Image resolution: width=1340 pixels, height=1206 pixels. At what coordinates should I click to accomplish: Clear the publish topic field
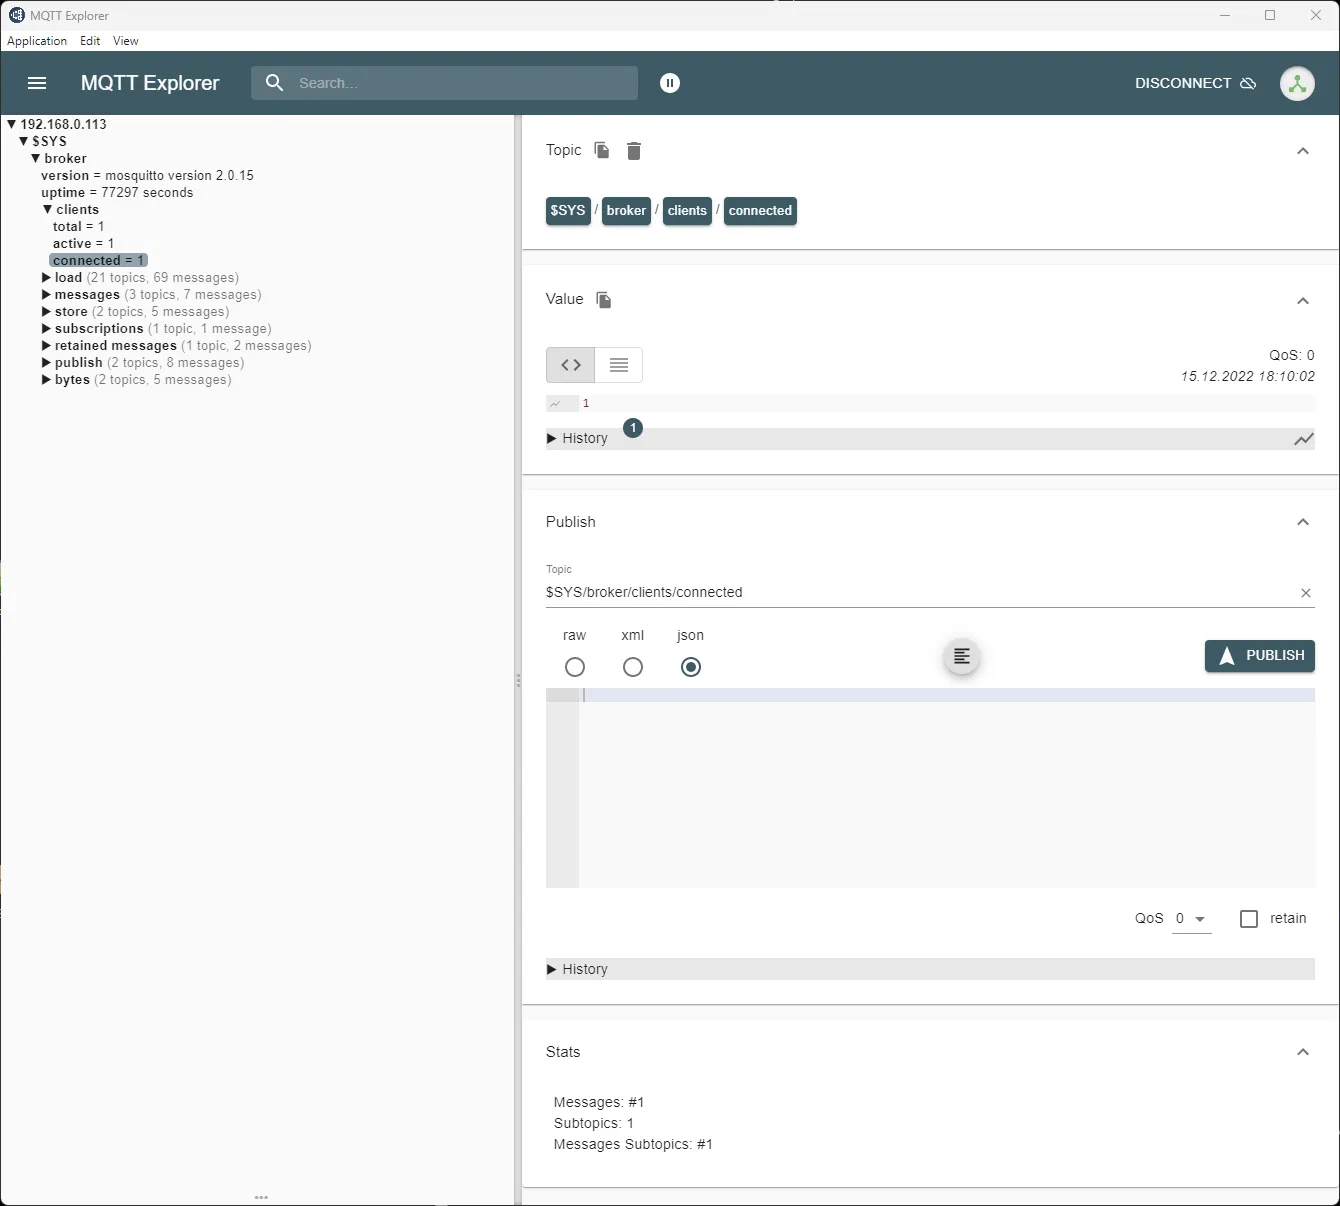[x=1306, y=593]
